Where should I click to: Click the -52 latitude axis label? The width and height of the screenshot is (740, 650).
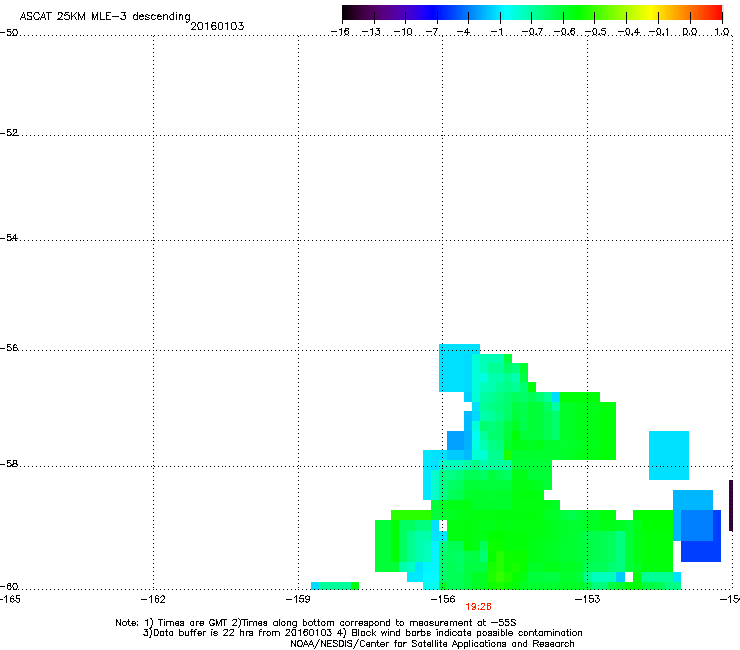pyautogui.click(x=9, y=133)
